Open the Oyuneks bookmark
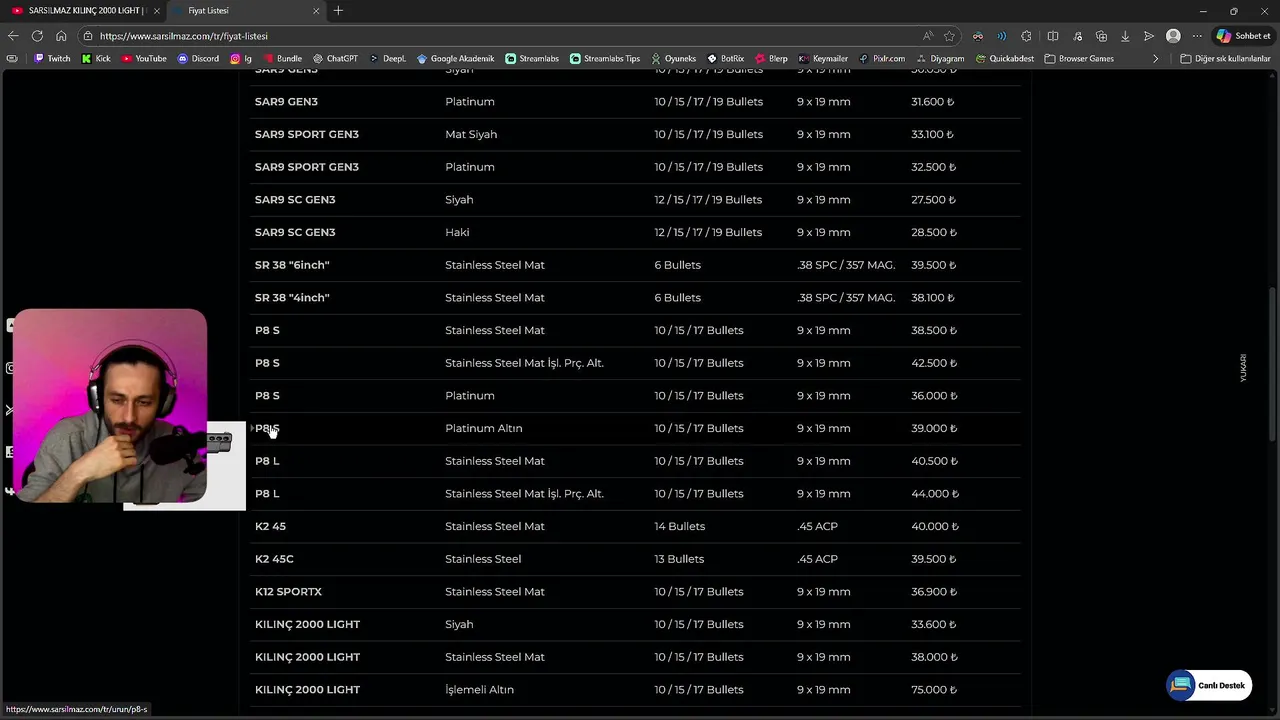Viewport: 1280px width, 720px height. 673,59
